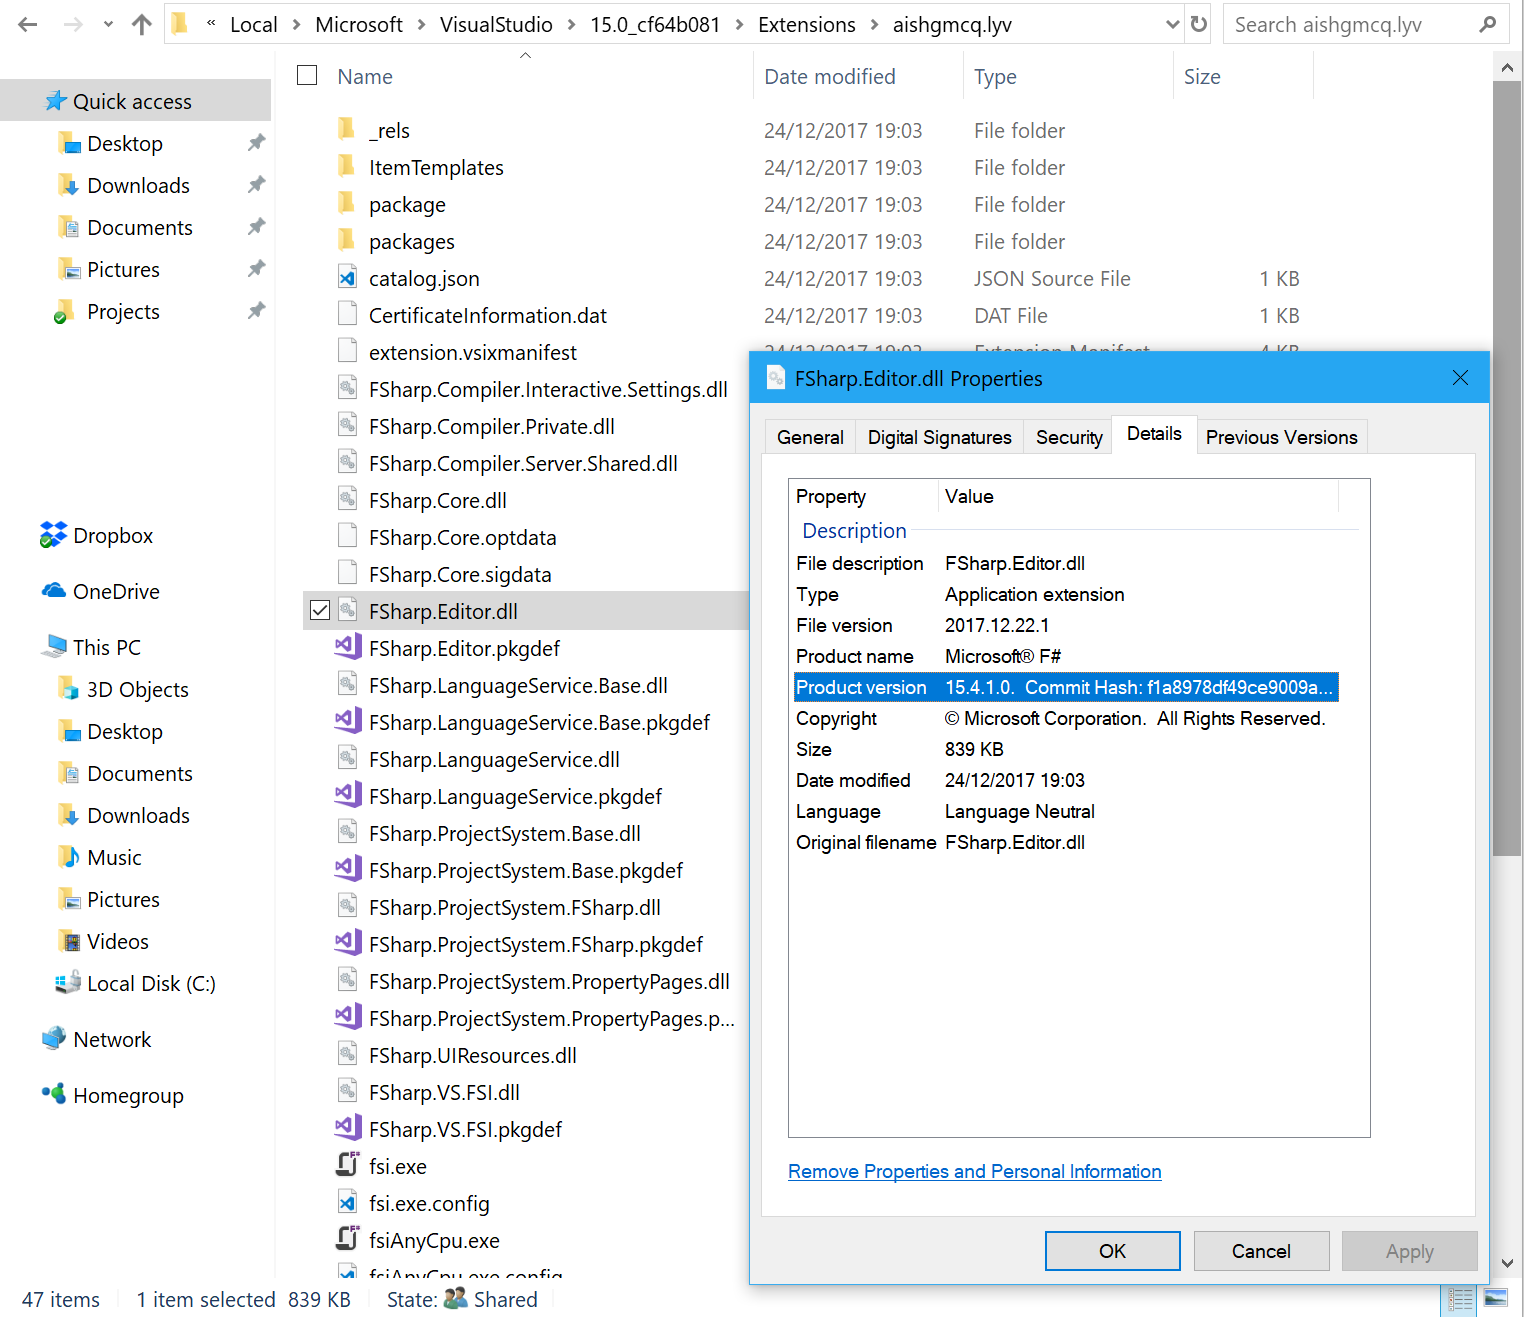Click the search magnifier icon

(x=1489, y=24)
